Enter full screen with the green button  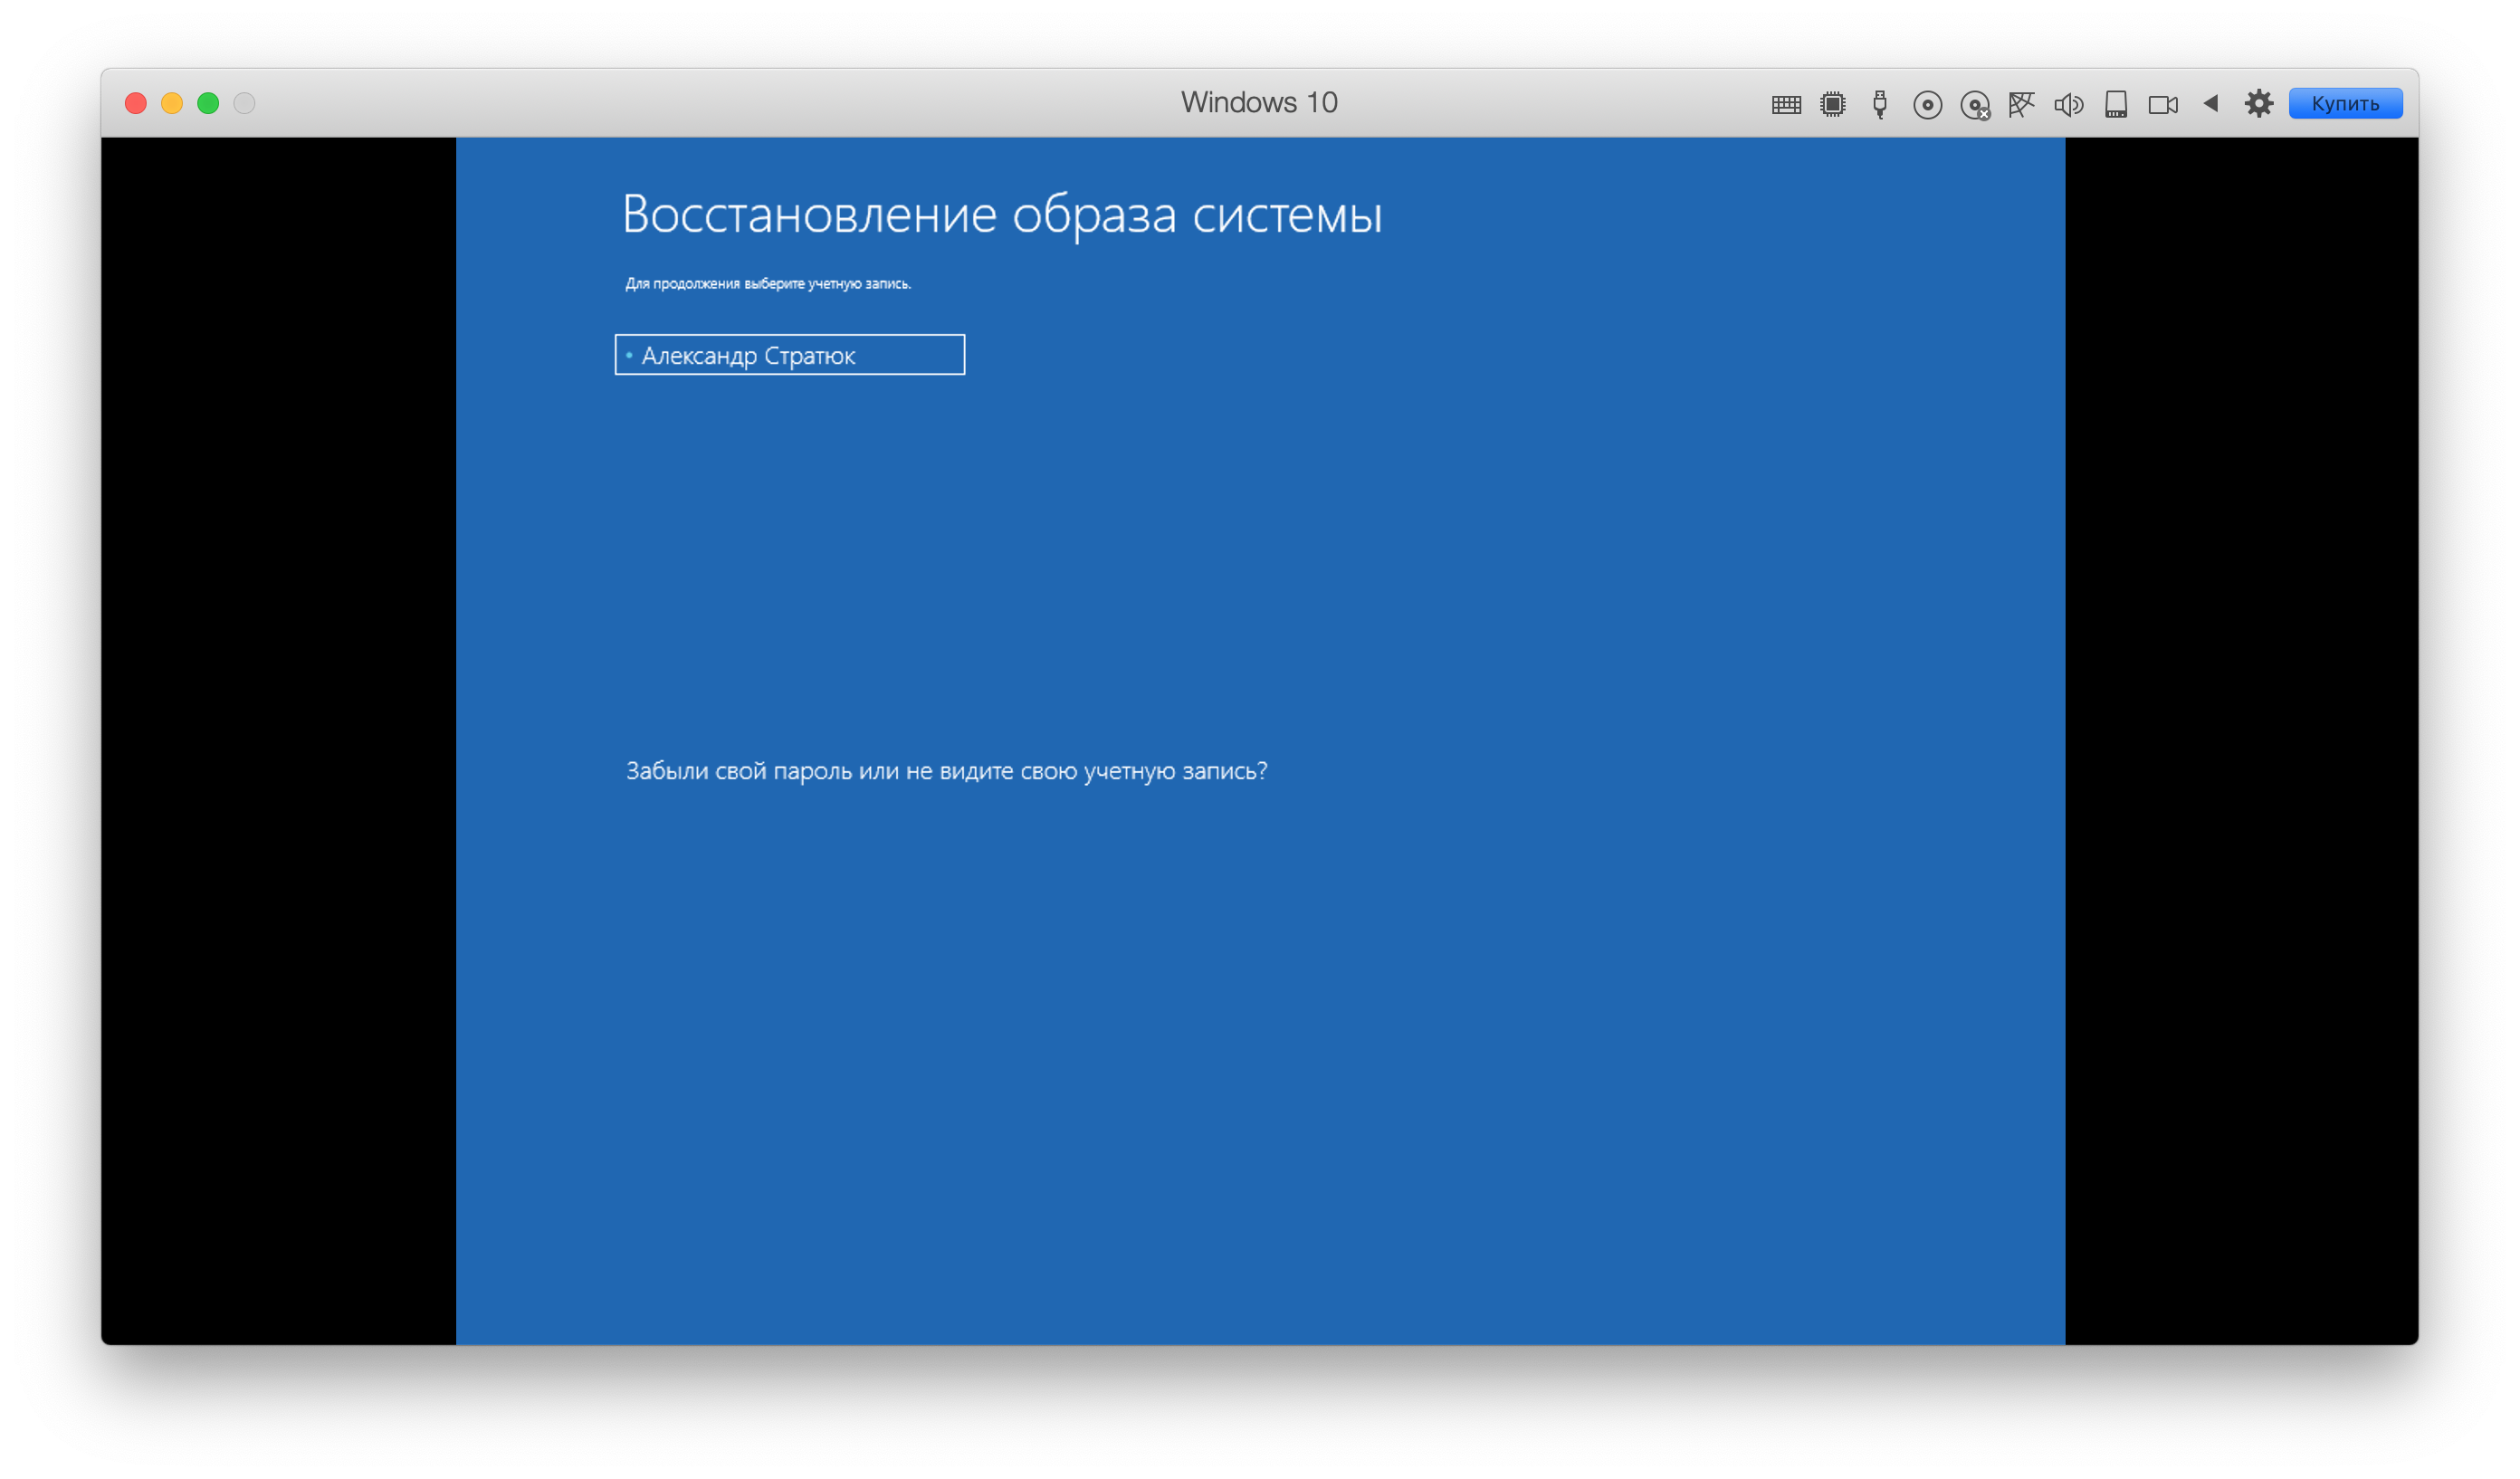pyautogui.click(x=208, y=103)
